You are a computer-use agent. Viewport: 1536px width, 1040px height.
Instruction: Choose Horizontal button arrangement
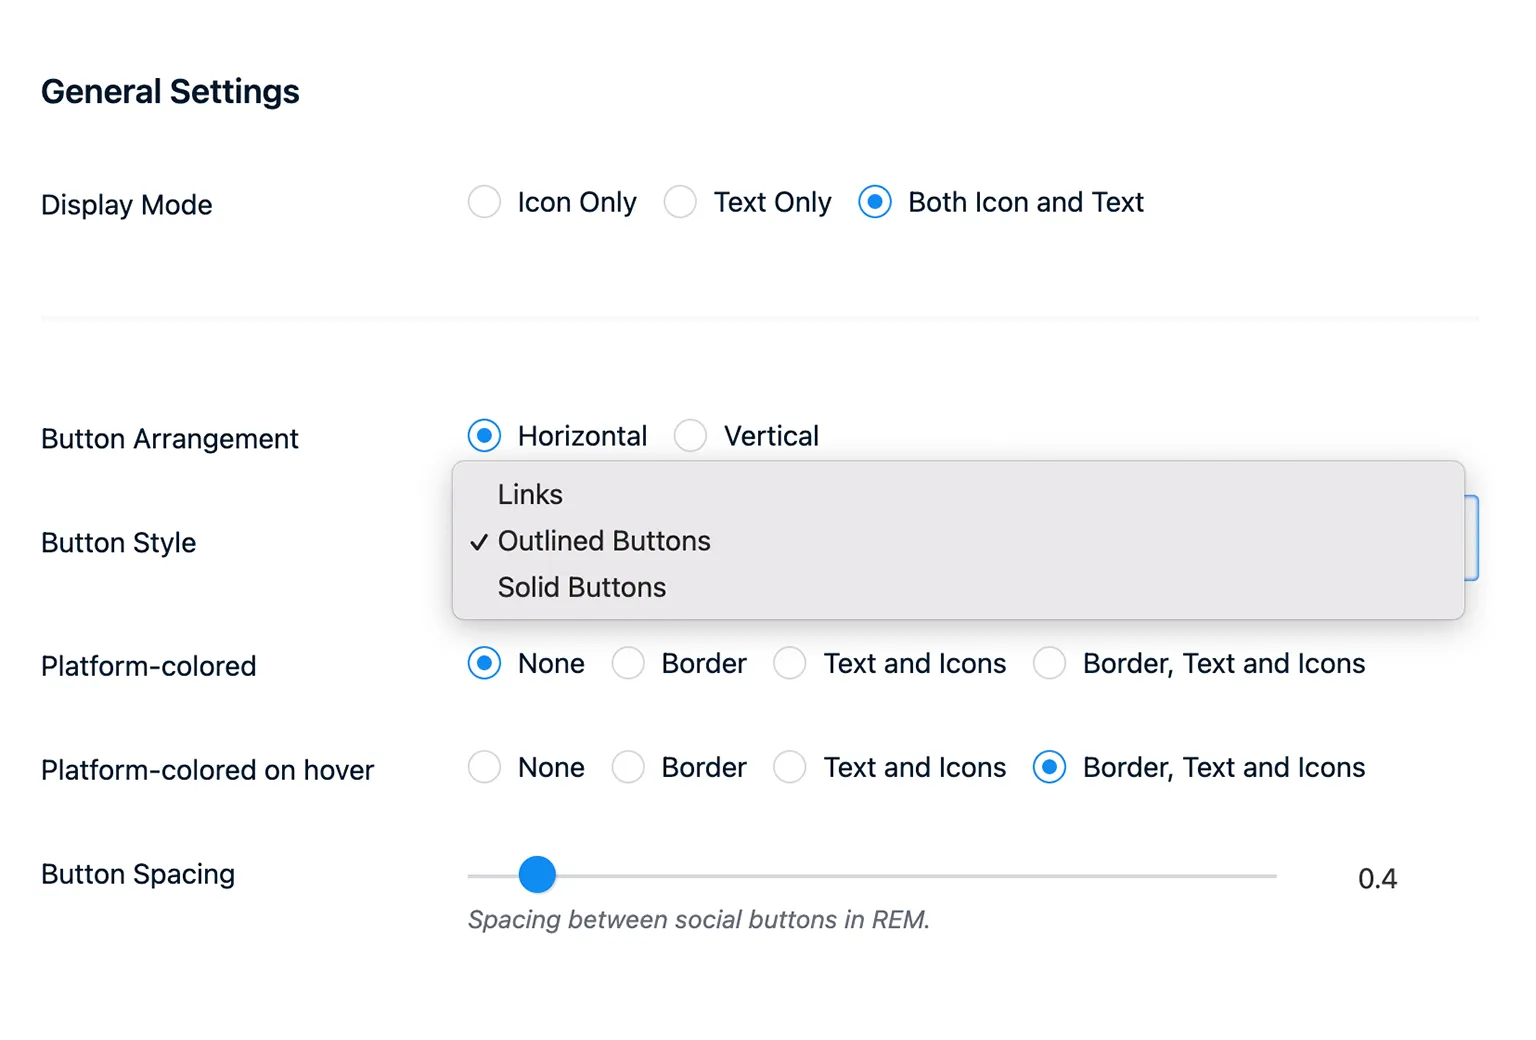pos(484,435)
